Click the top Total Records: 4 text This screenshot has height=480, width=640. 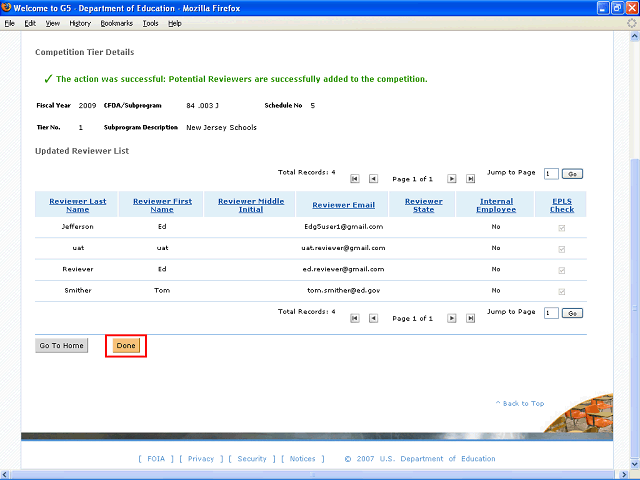click(x=307, y=172)
